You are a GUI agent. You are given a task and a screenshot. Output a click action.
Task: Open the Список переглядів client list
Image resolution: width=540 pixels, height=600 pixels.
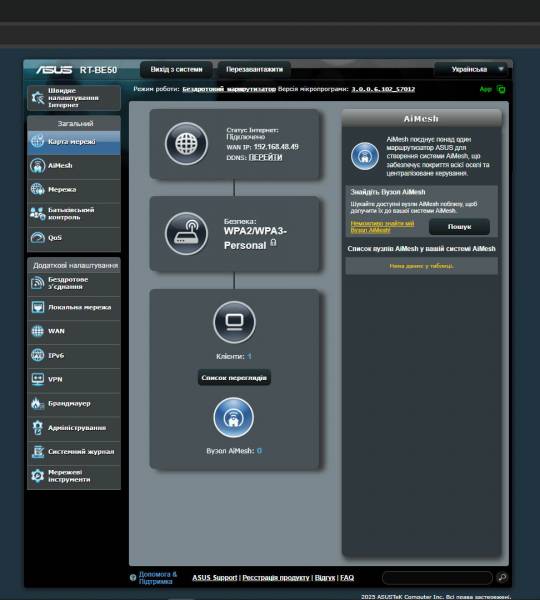[234, 378]
